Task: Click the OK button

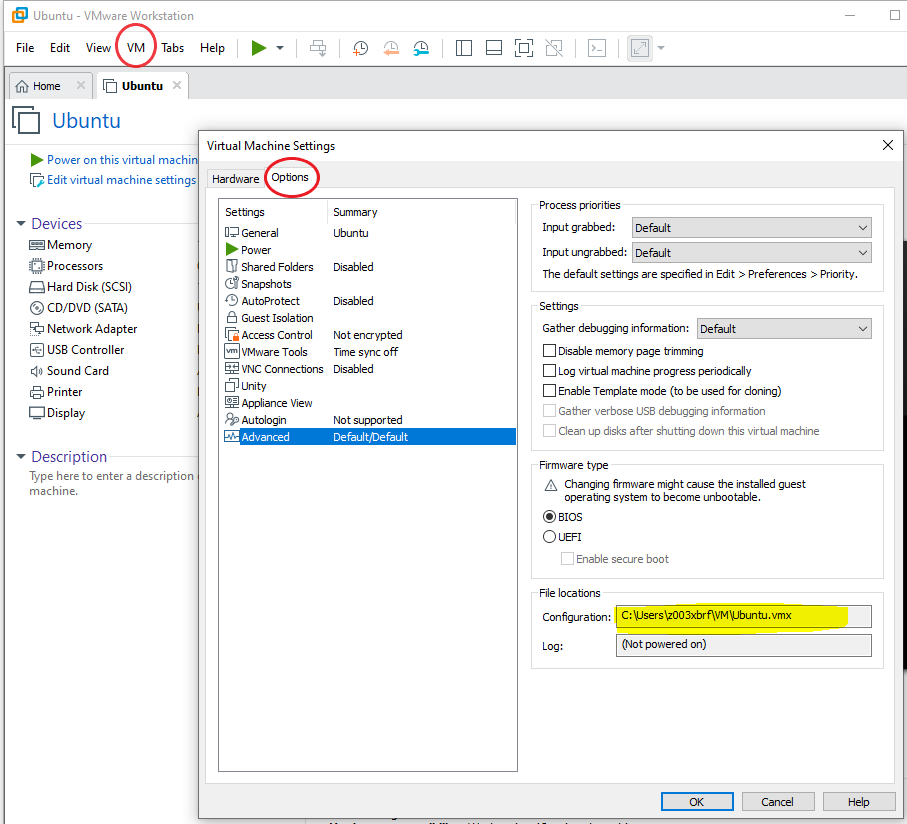Action: (697, 801)
